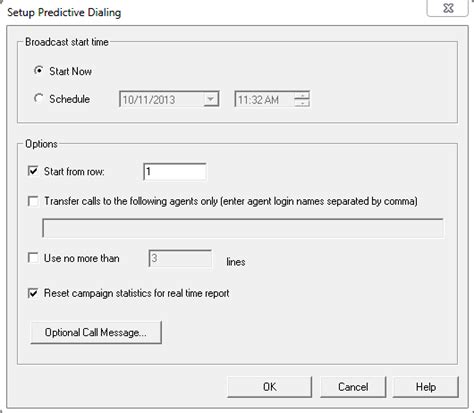Close the Setup Predictive Dialing dialog

coord(448,8)
